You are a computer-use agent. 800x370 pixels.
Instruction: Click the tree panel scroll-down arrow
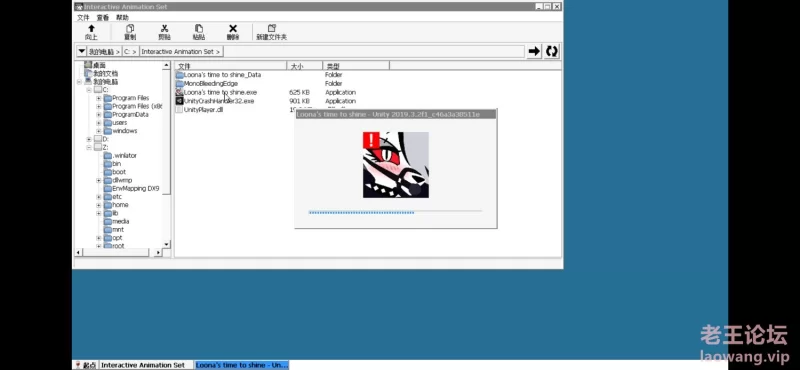point(166,244)
